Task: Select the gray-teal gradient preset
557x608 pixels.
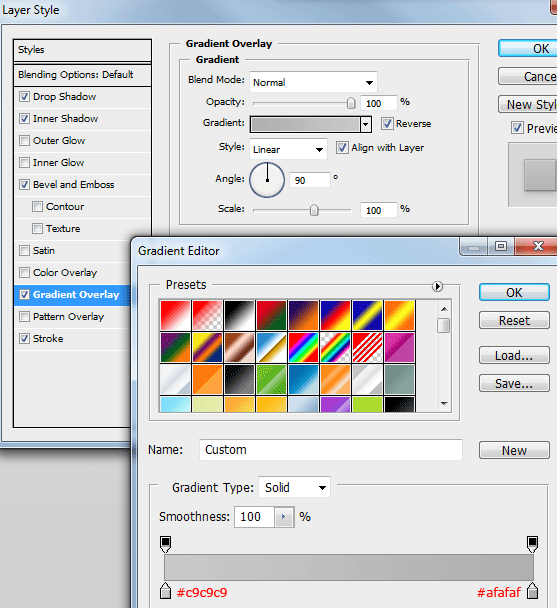Action: (x=400, y=379)
